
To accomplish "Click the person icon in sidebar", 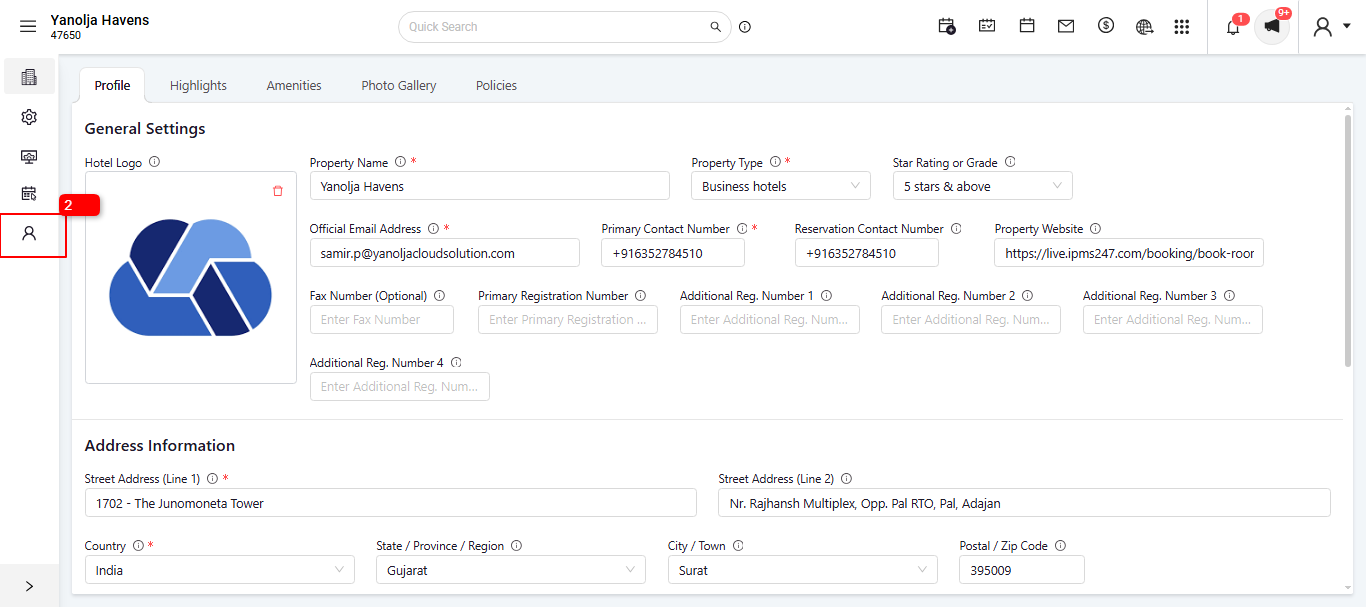I will click(x=29, y=233).
